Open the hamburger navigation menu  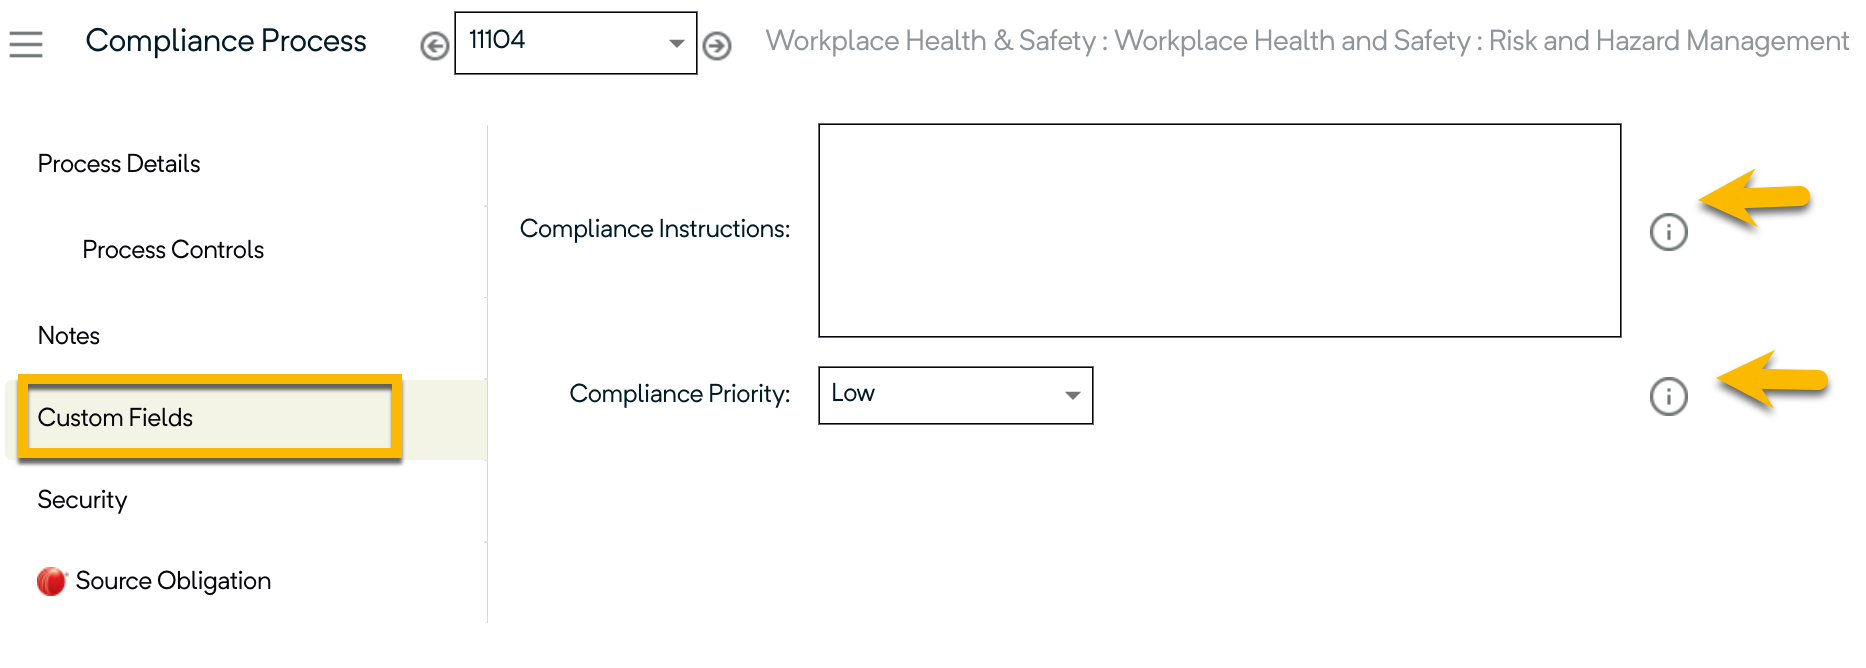click(26, 44)
